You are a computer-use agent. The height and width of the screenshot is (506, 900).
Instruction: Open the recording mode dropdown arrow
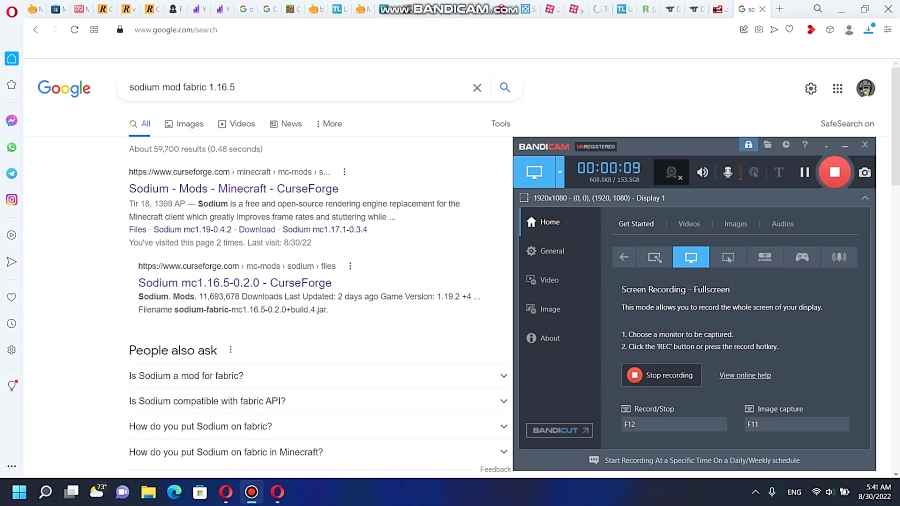tap(560, 172)
